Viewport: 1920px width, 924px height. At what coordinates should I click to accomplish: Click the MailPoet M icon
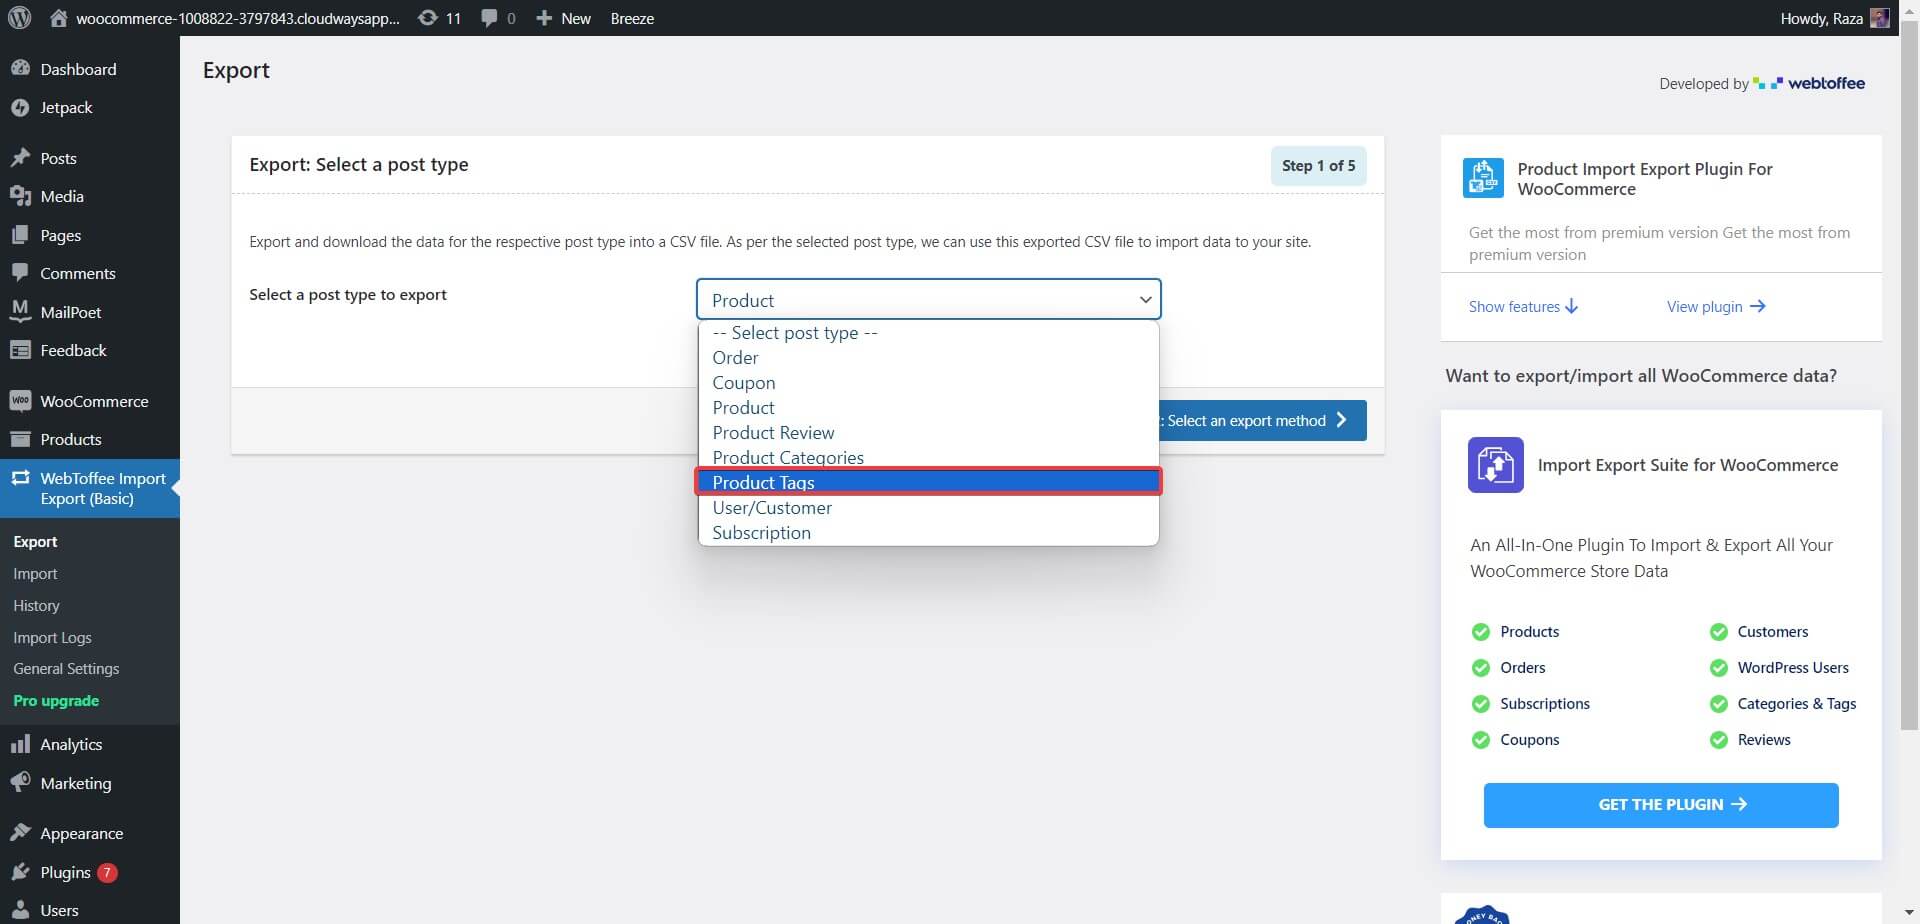[x=20, y=312]
